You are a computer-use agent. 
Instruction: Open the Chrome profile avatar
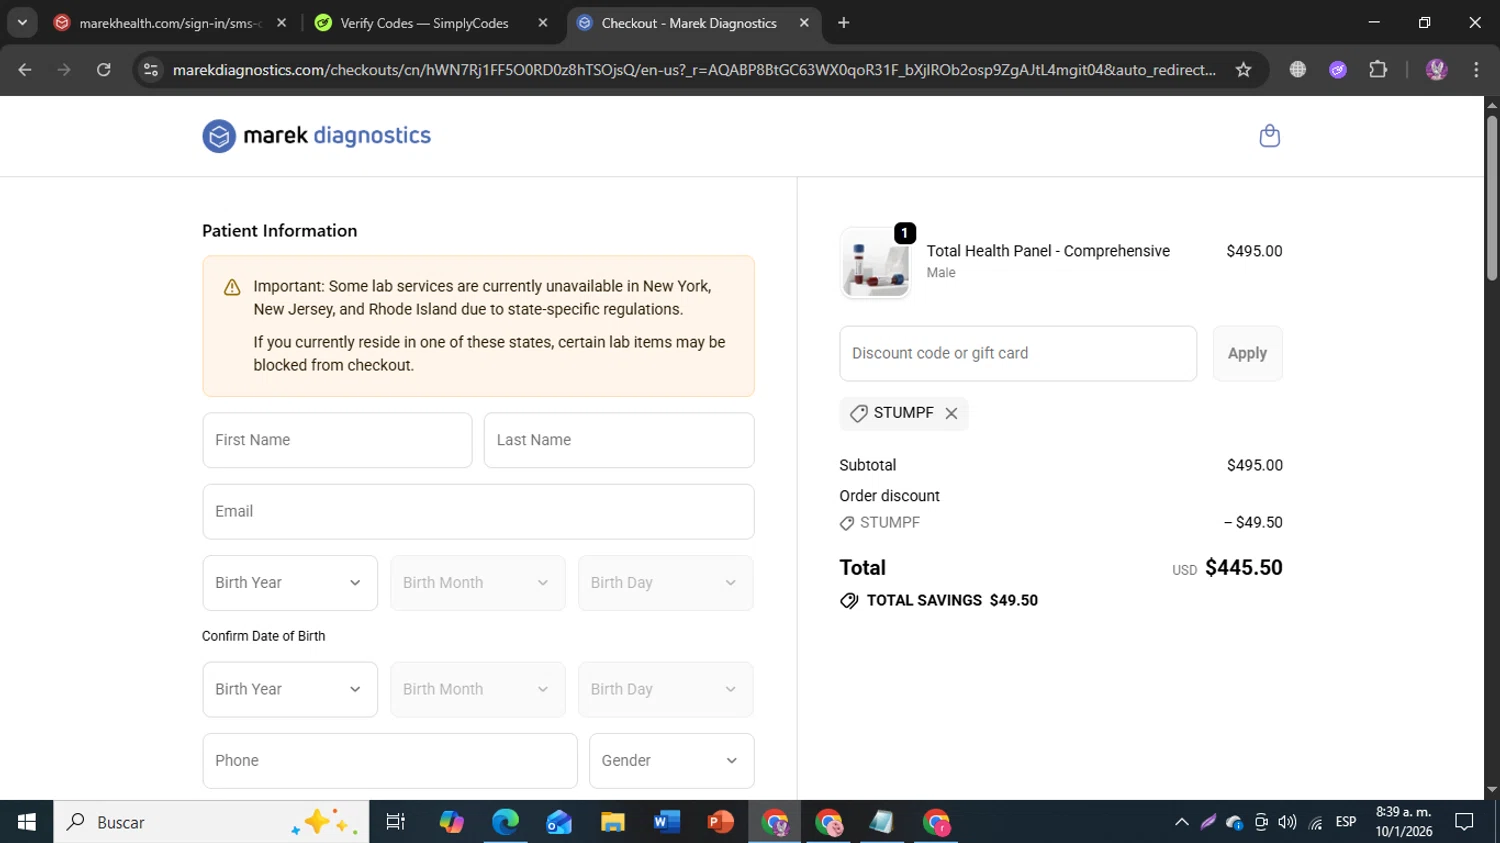pyautogui.click(x=1436, y=69)
